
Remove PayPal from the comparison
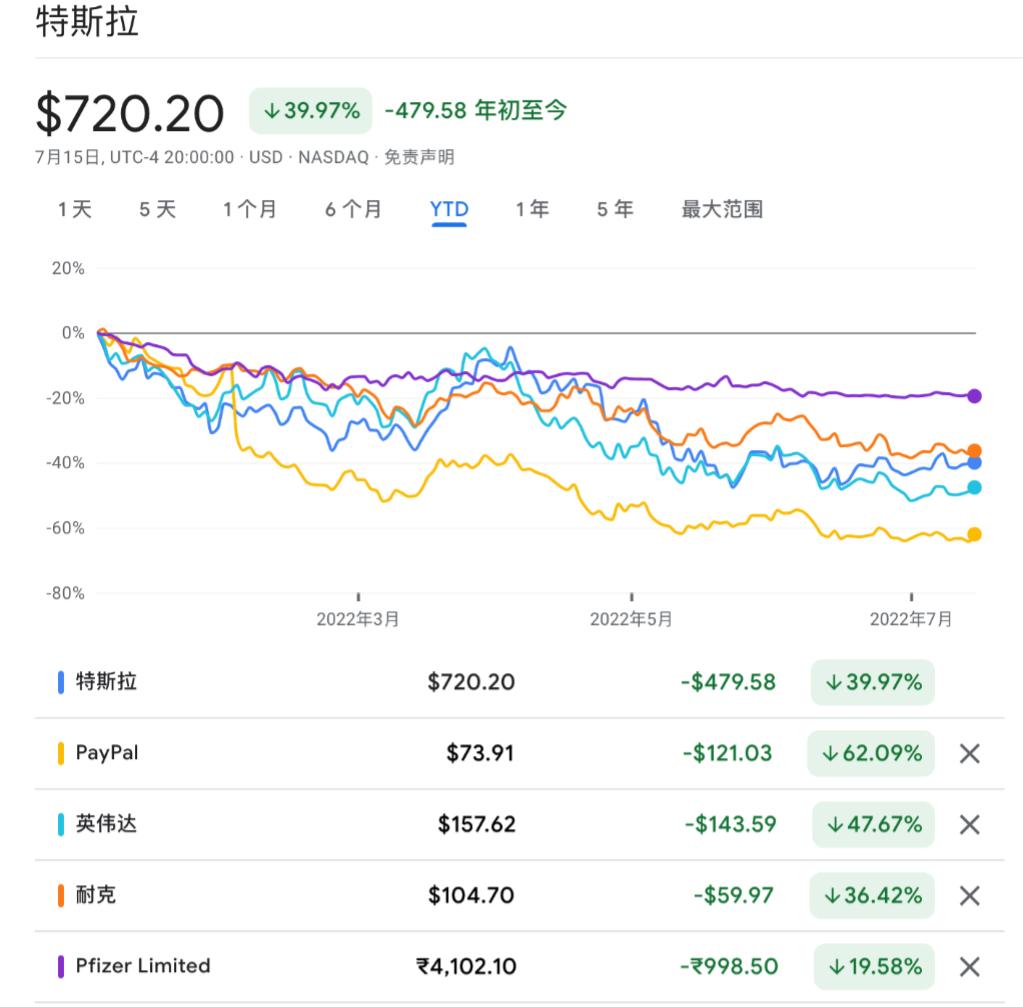969,753
